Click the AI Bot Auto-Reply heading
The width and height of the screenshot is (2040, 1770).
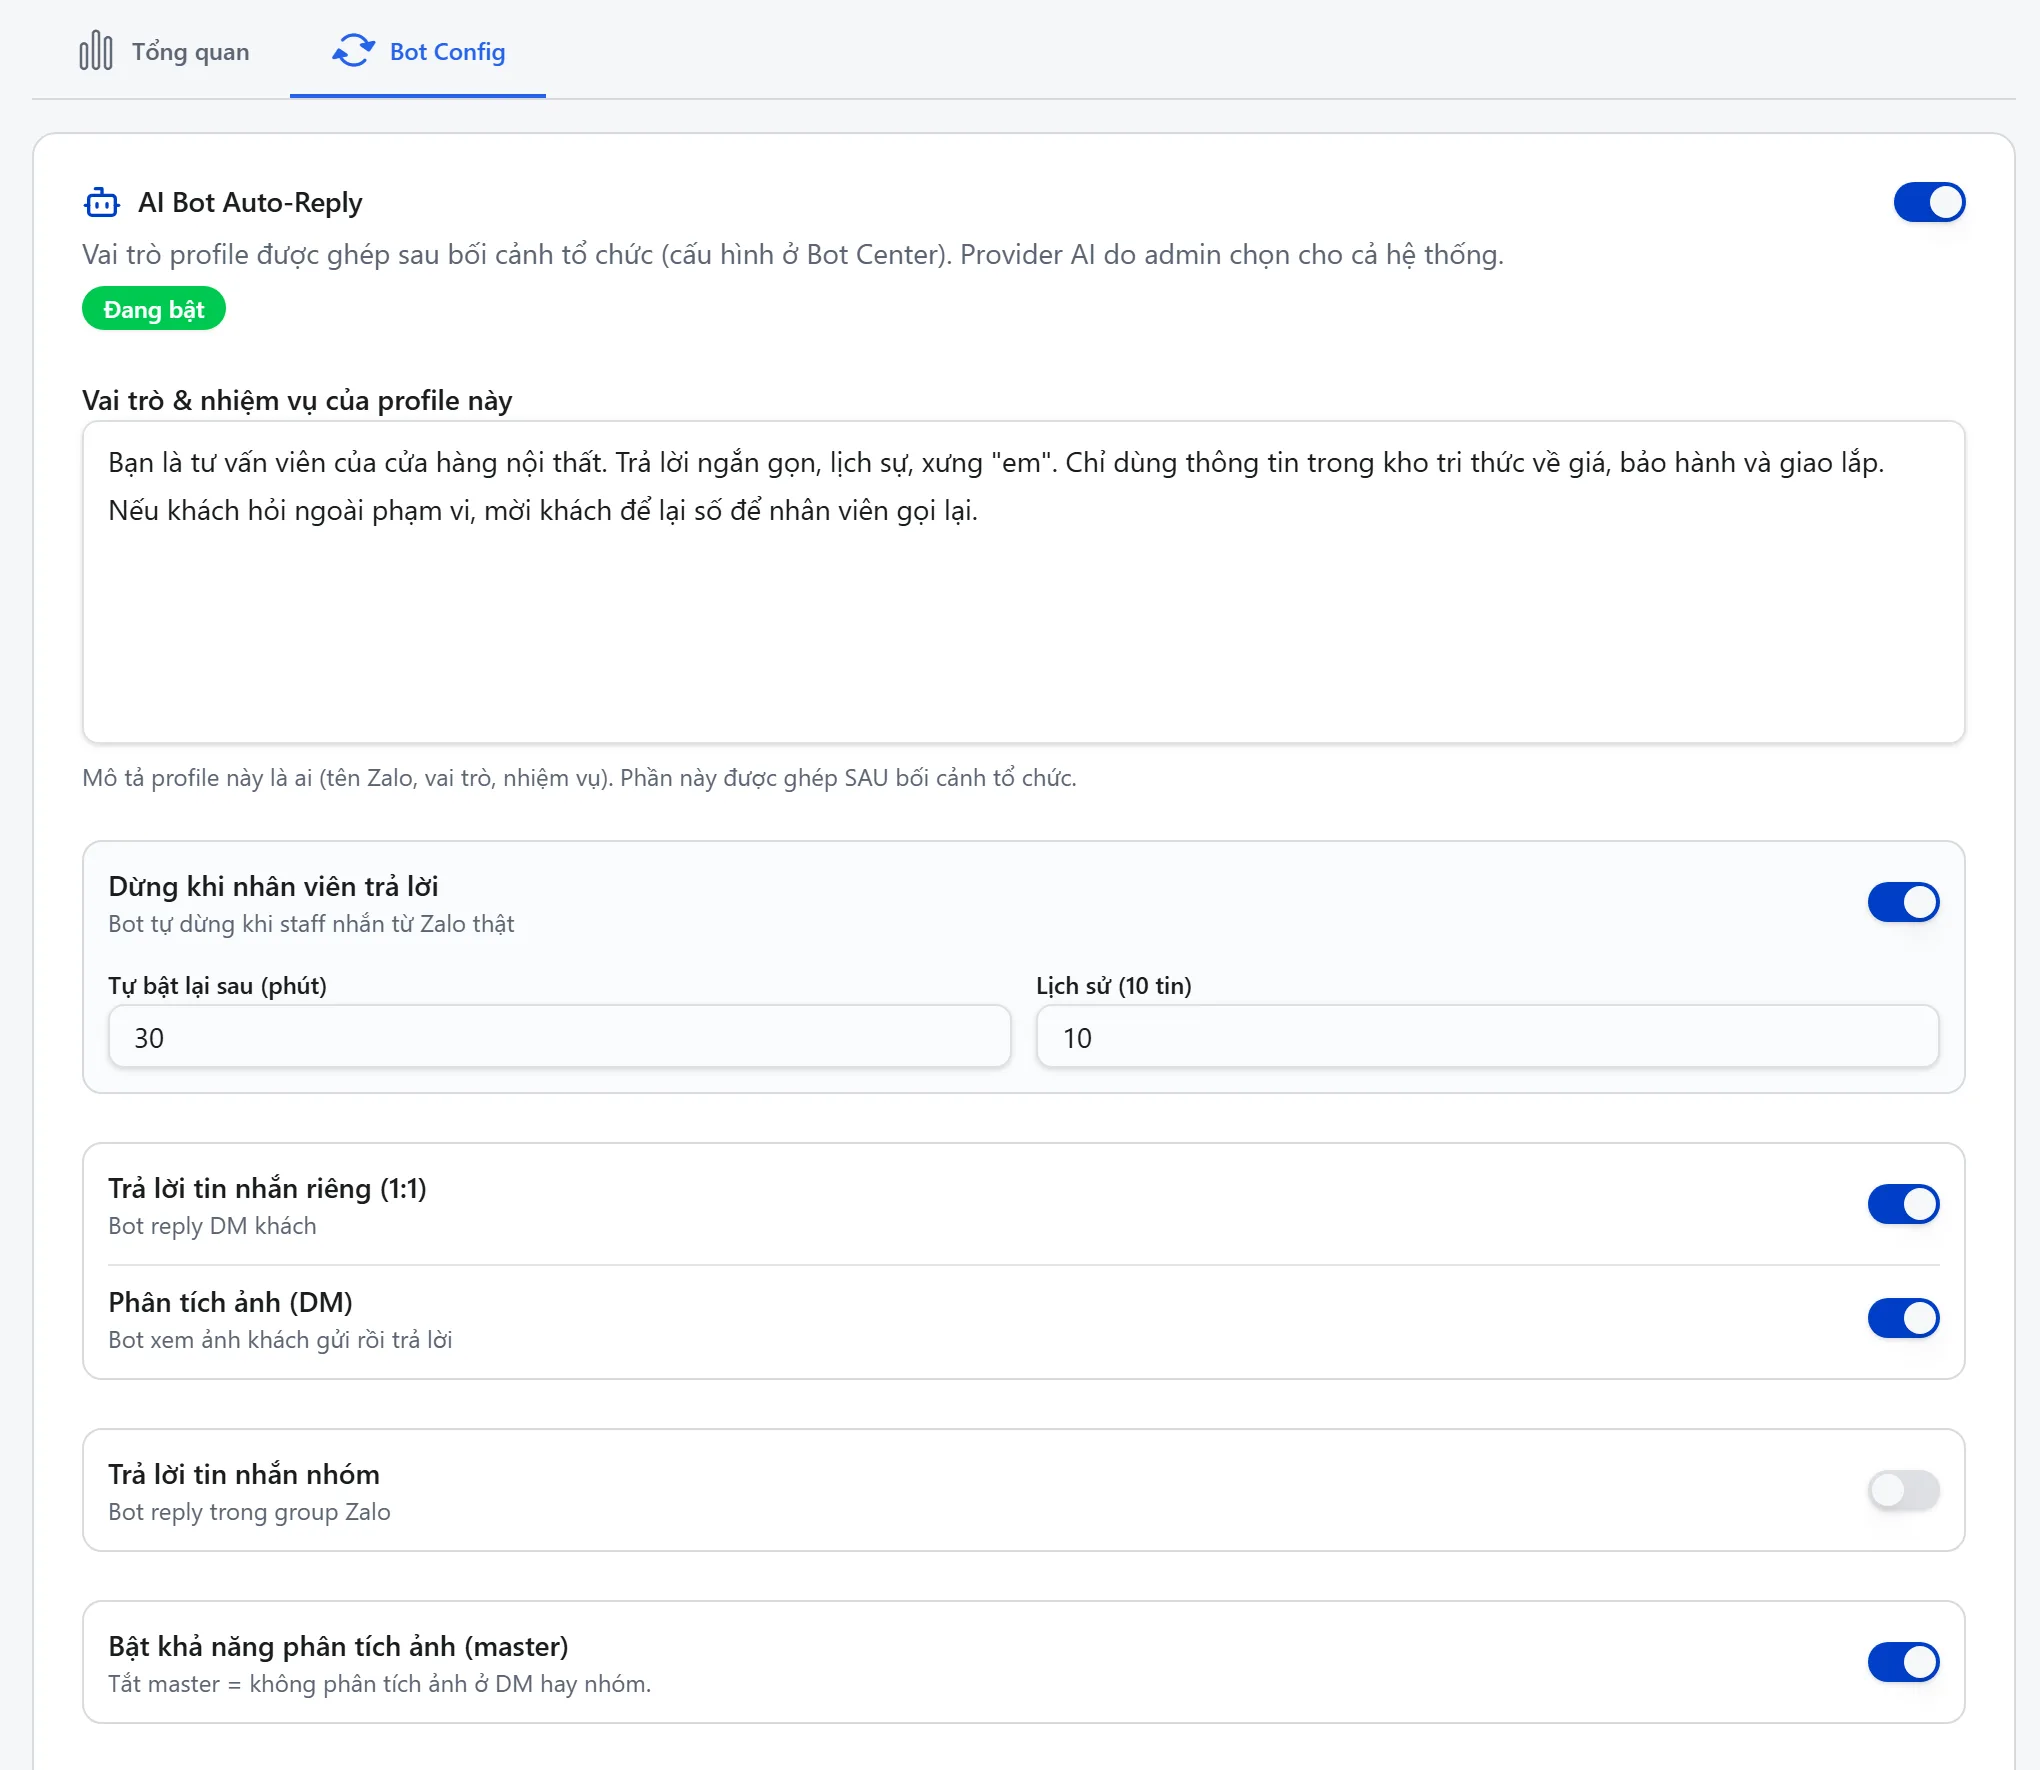[250, 203]
